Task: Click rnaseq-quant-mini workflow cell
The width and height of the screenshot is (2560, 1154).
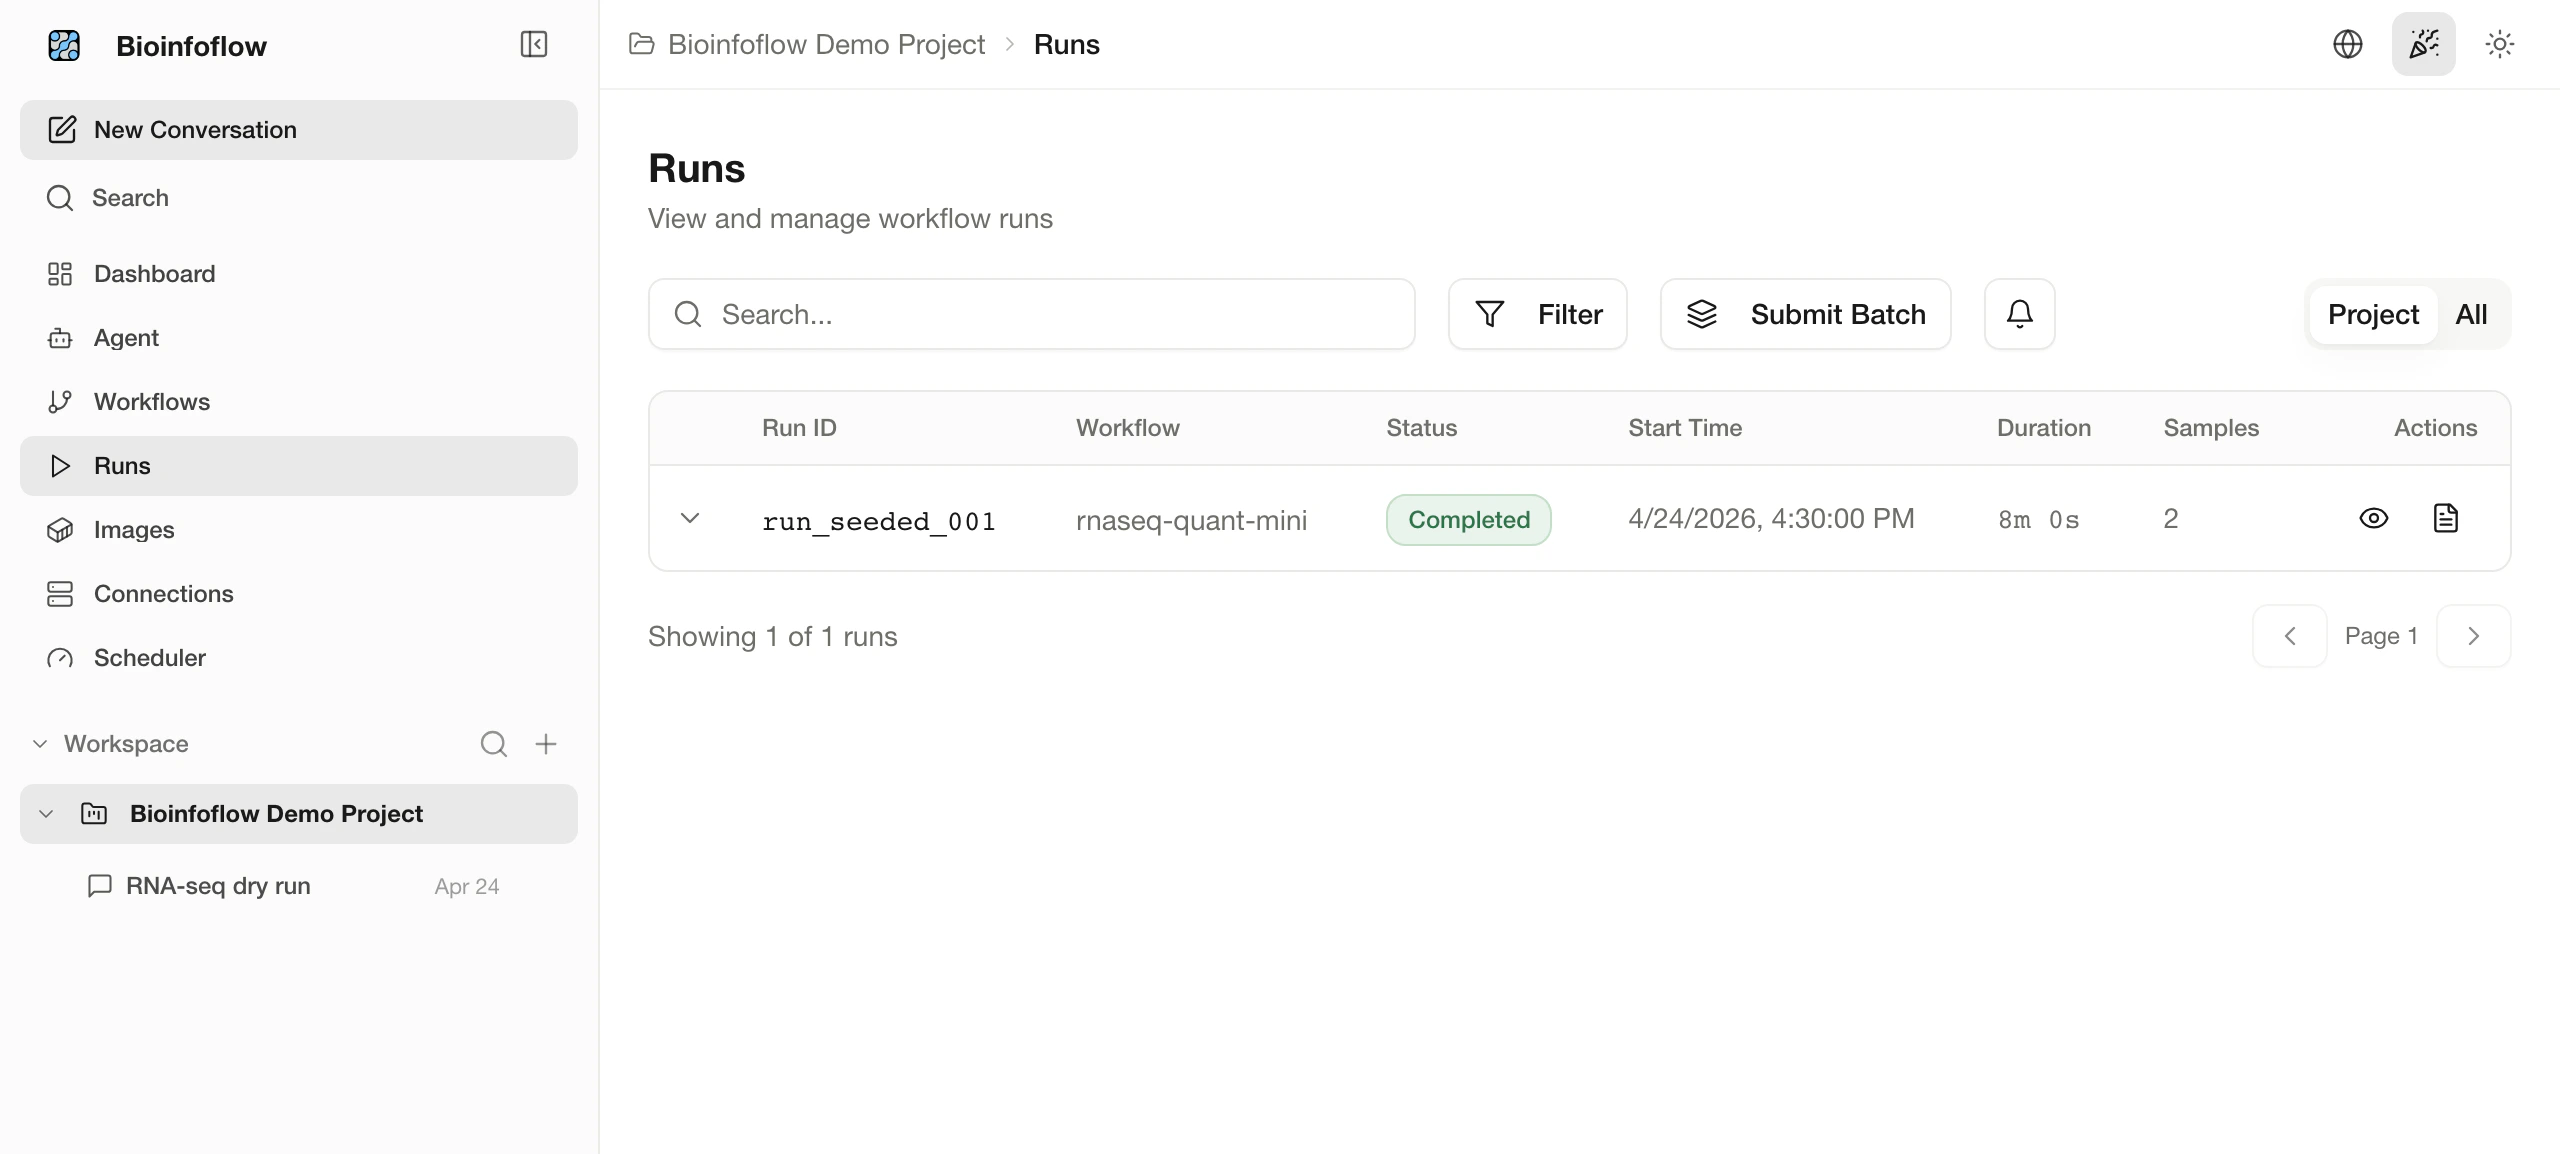Action: pyautogui.click(x=1191, y=520)
